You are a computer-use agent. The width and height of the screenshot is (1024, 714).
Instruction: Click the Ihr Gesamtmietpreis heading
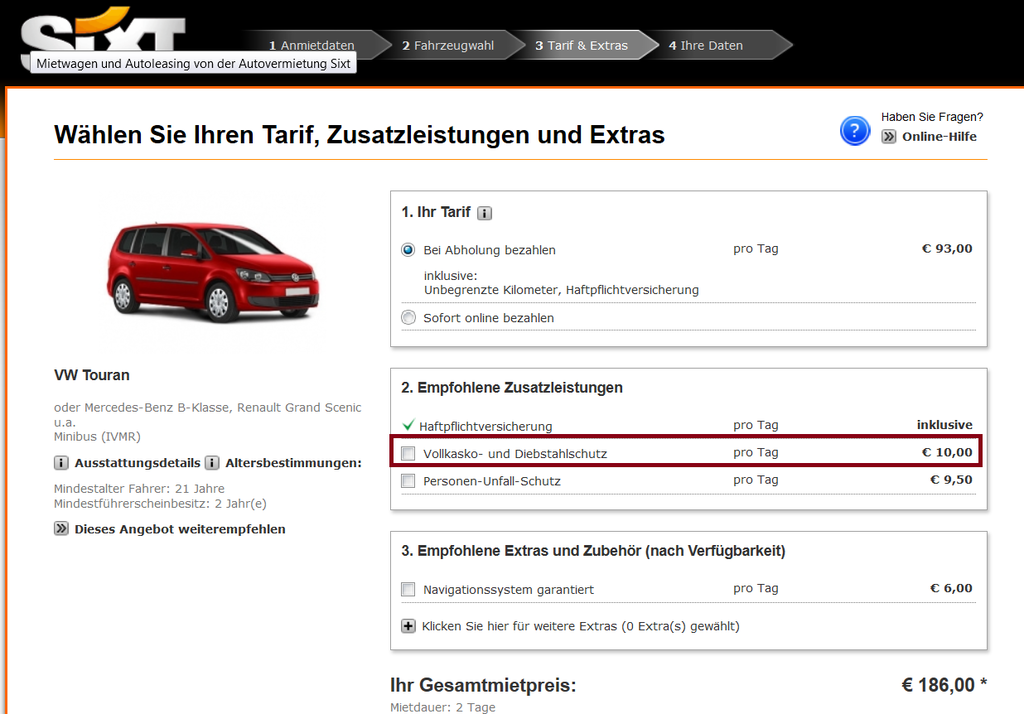[x=483, y=685]
